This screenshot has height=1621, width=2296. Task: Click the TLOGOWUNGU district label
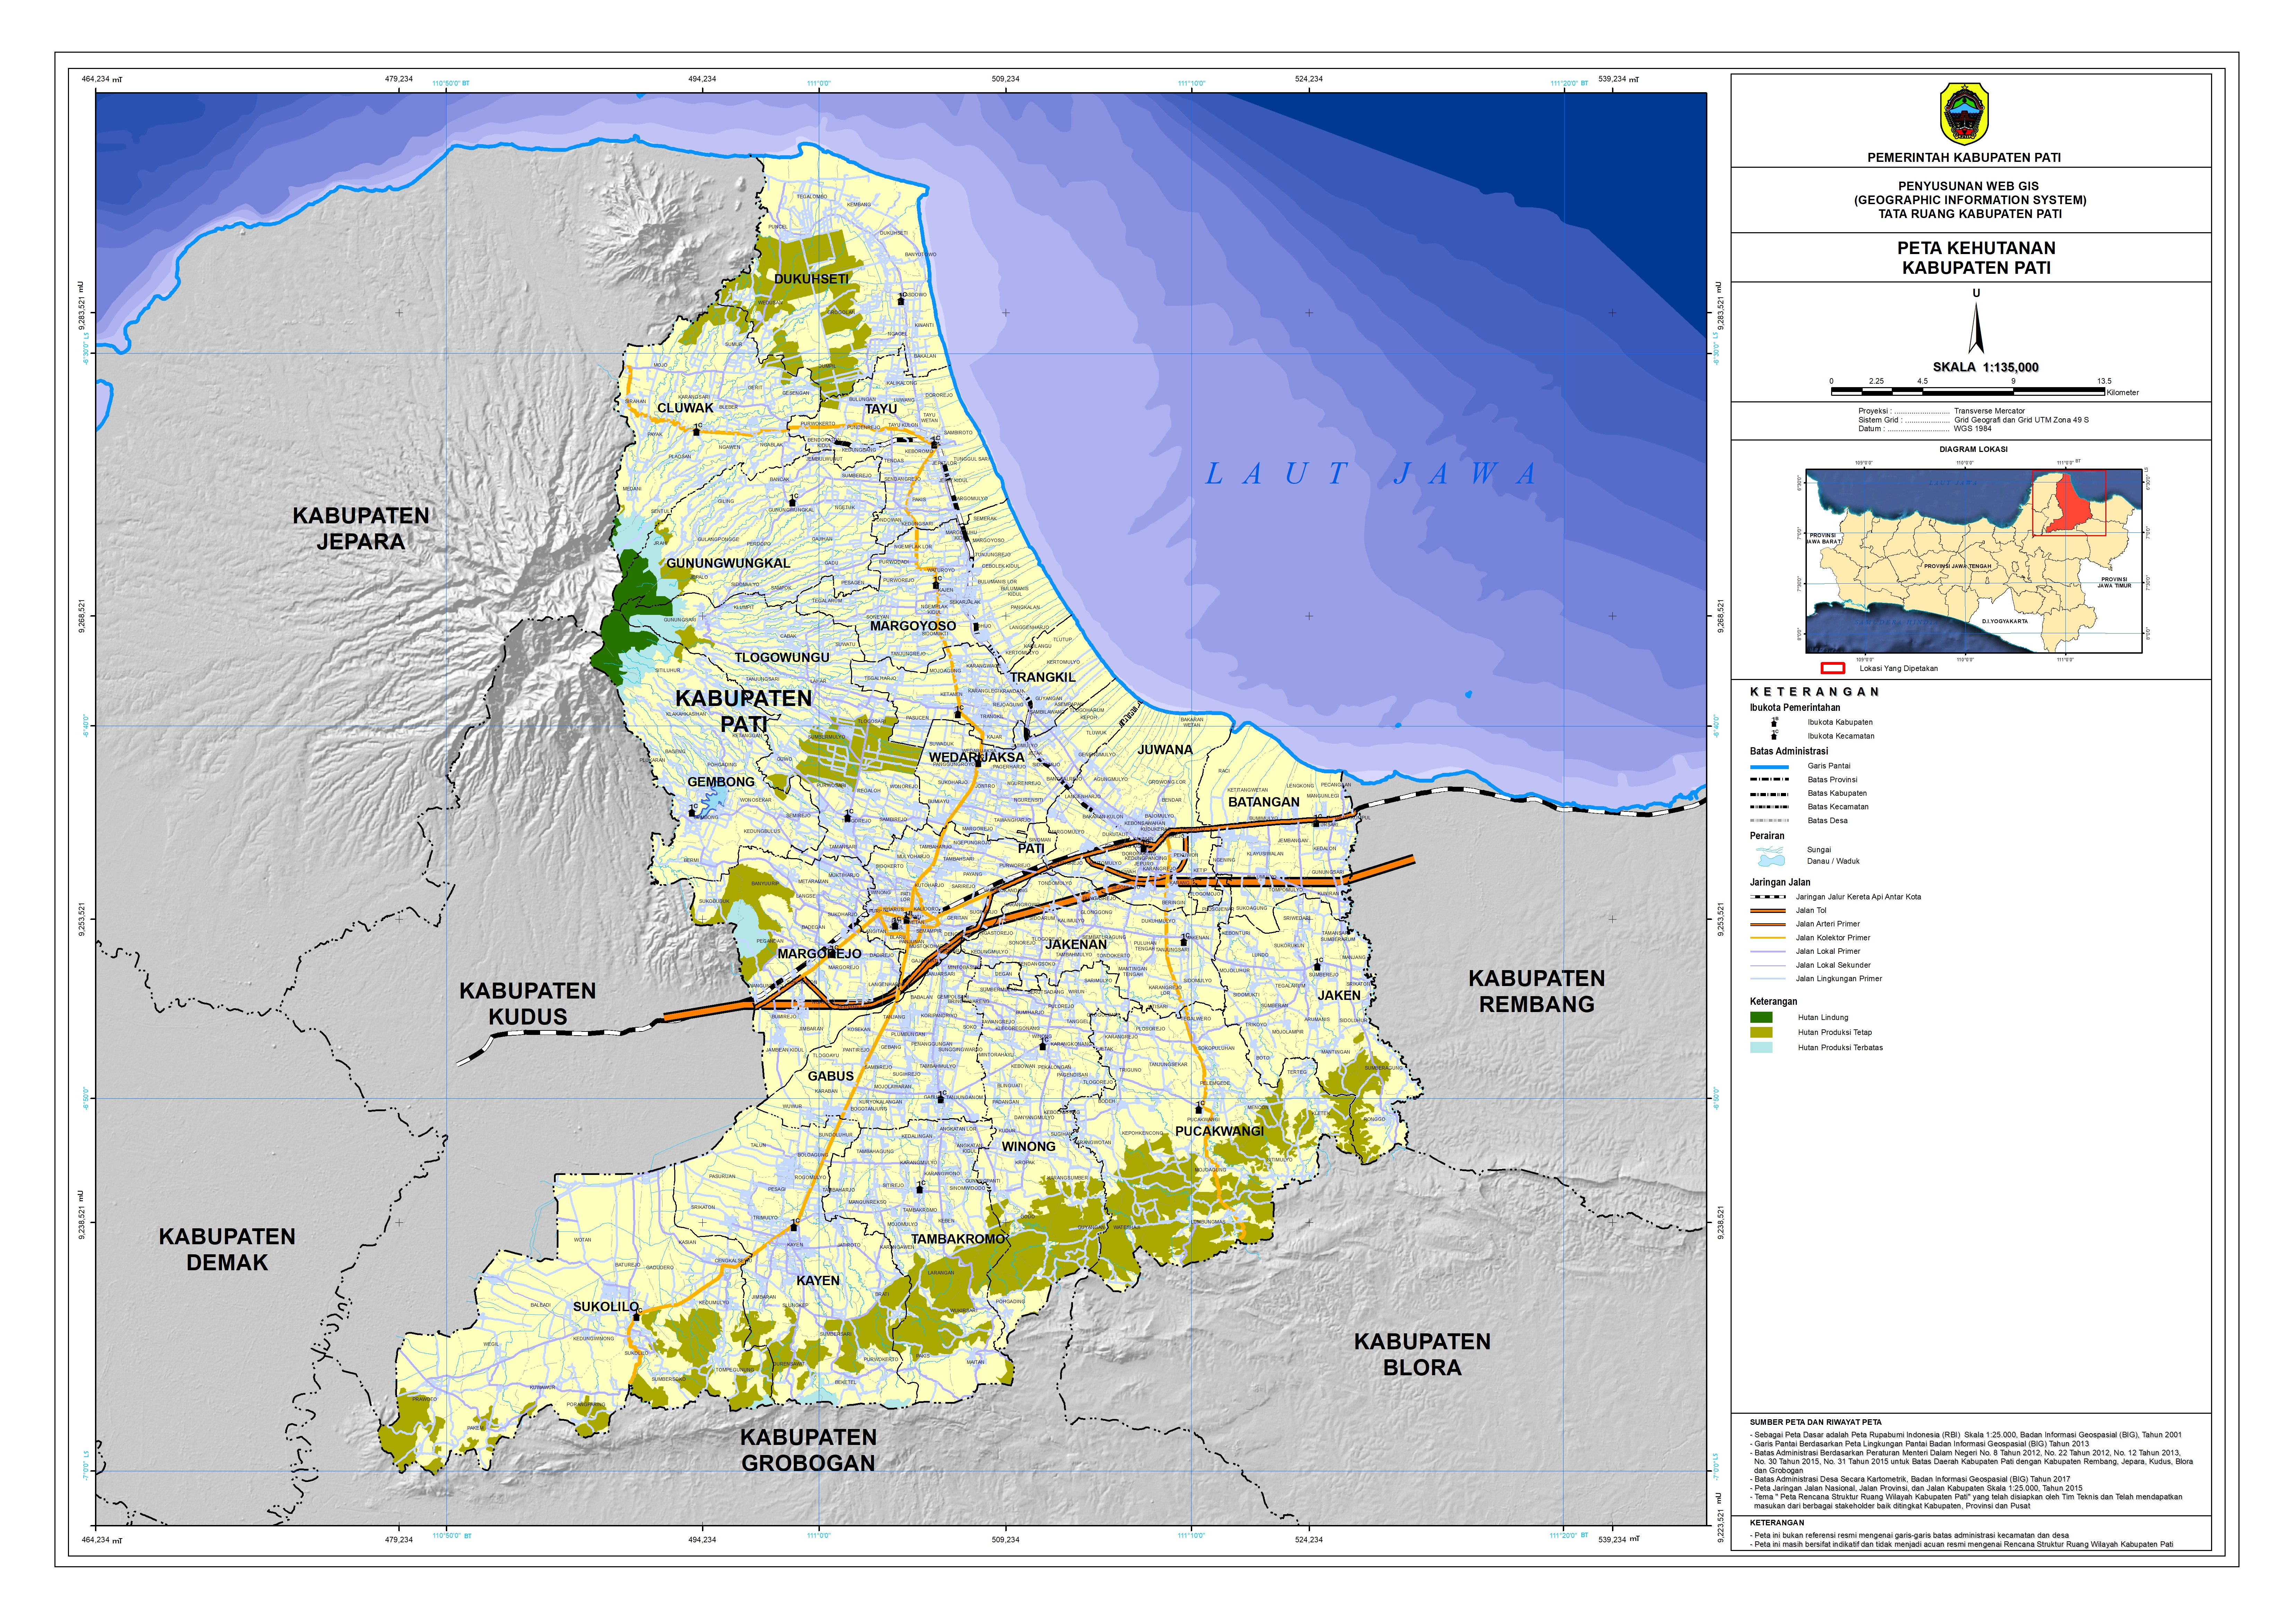coord(782,658)
